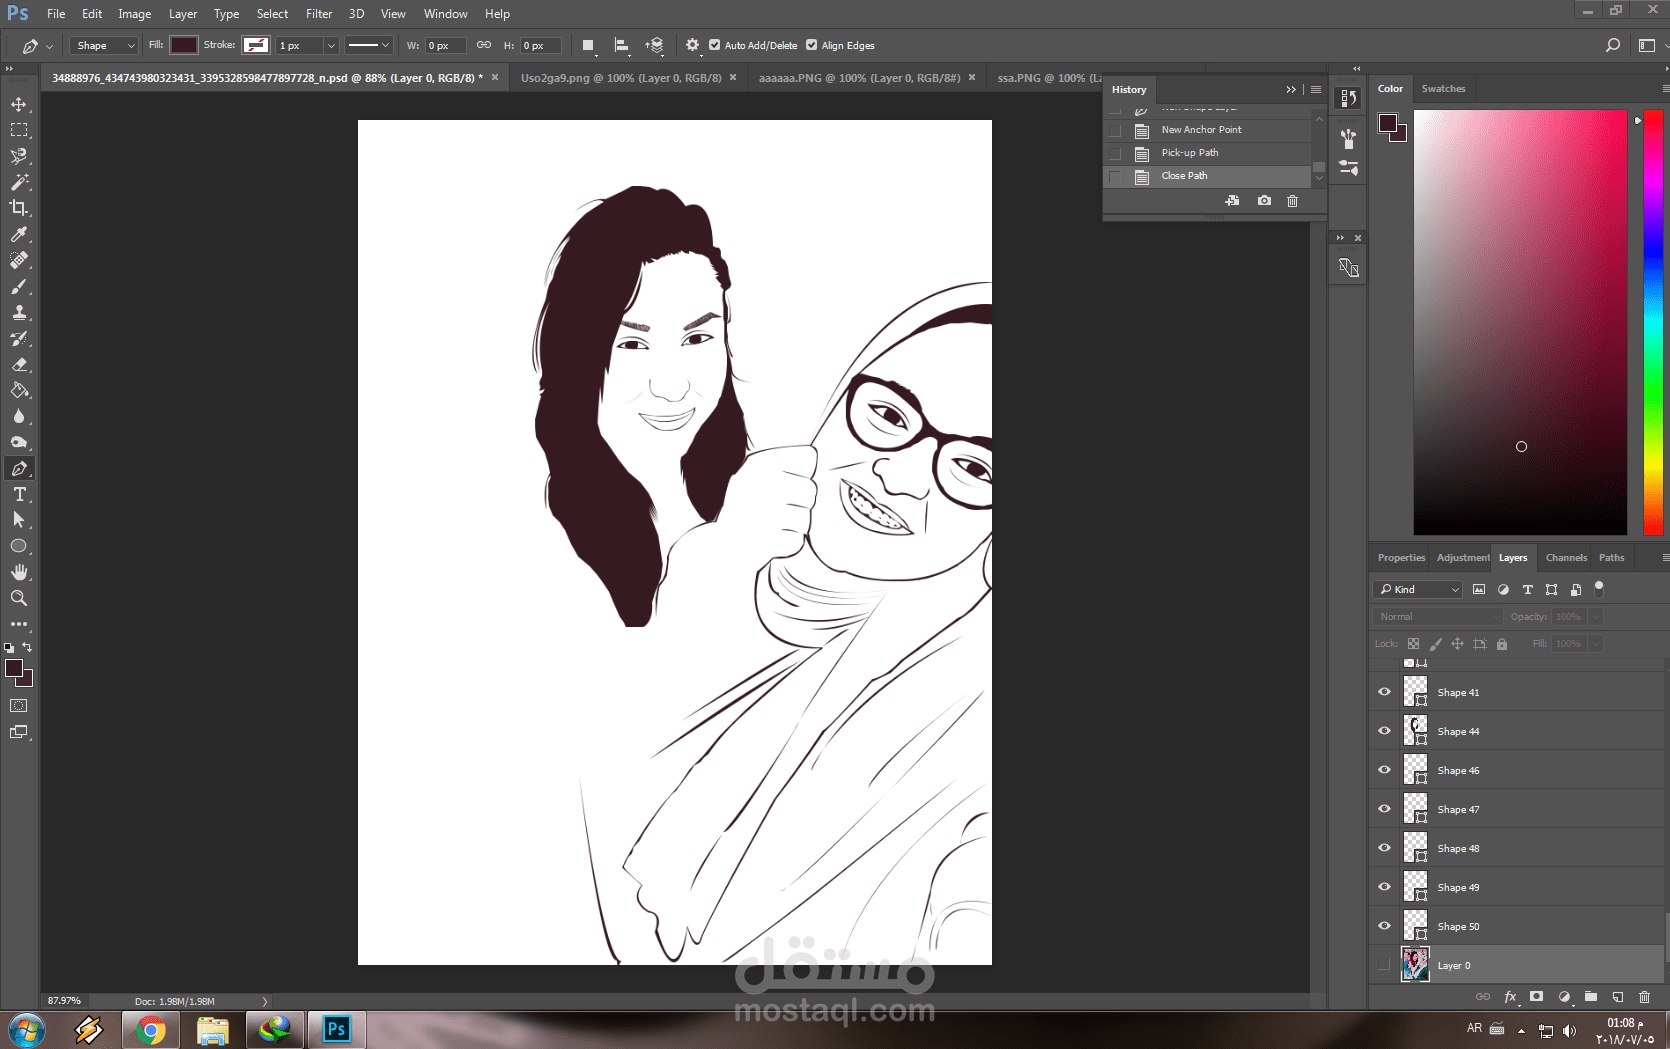Select the Healing Brush tool
This screenshot has height=1049, width=1670.
[x=19, y=260]
